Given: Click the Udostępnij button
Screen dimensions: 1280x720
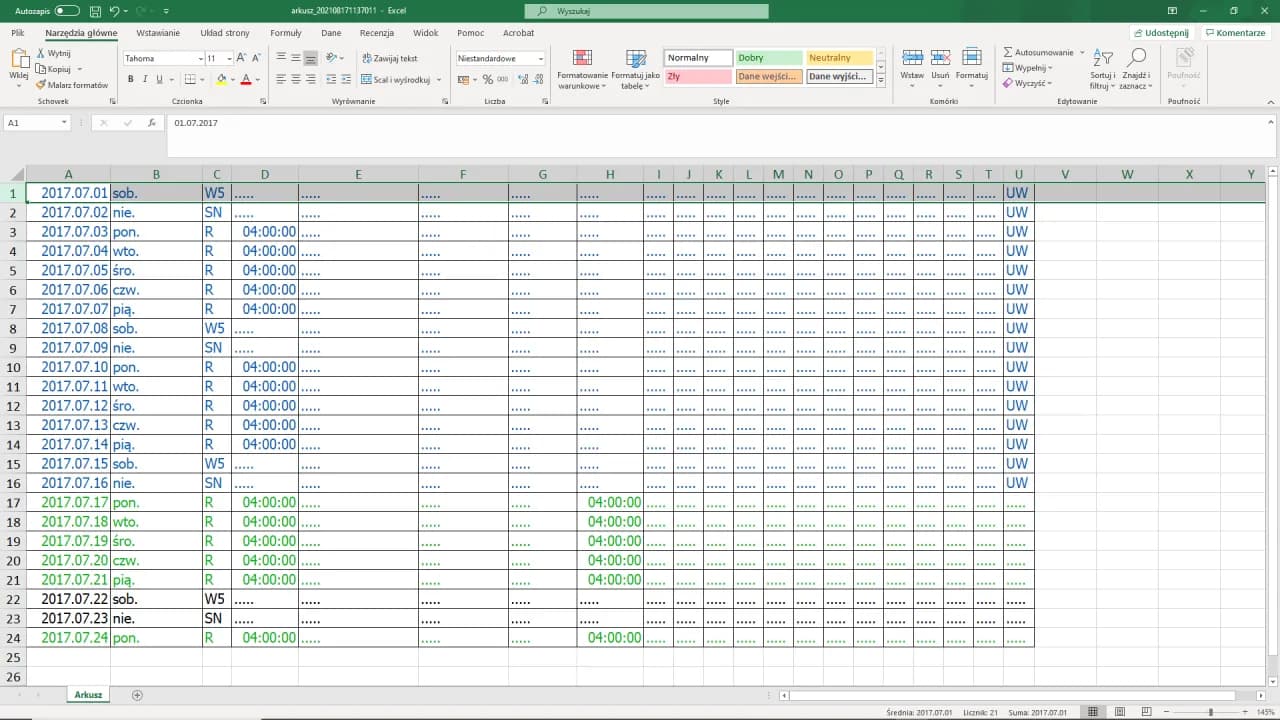Looking at the screenshot, I should tap(1160, 33).
